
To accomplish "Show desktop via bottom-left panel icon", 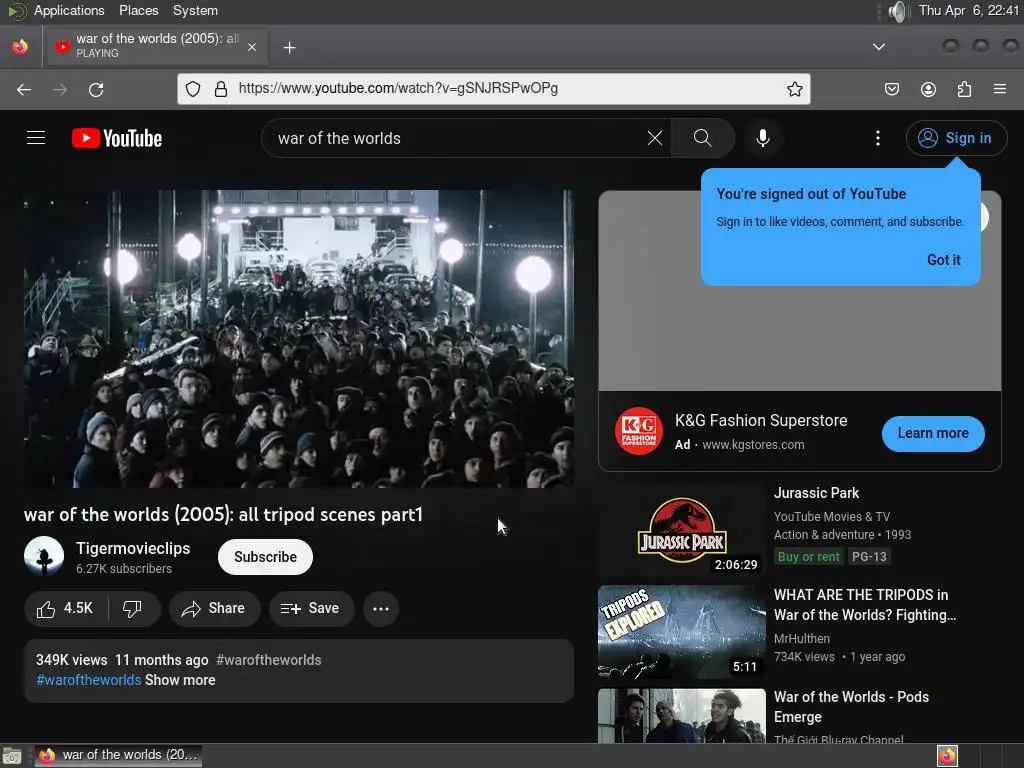I will [x=12, y=756].
